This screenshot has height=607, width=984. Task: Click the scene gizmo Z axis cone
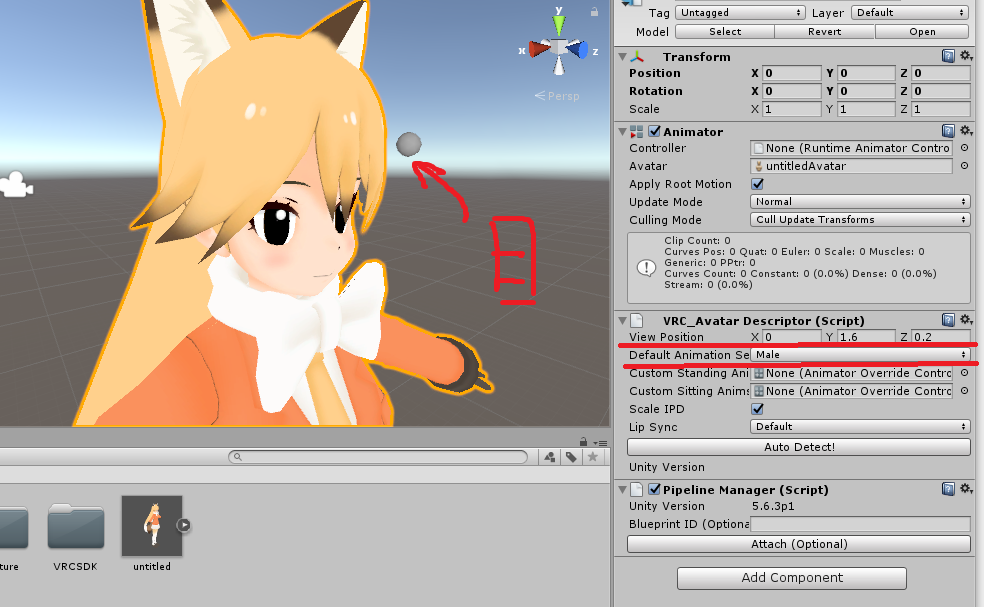point(579,49)
